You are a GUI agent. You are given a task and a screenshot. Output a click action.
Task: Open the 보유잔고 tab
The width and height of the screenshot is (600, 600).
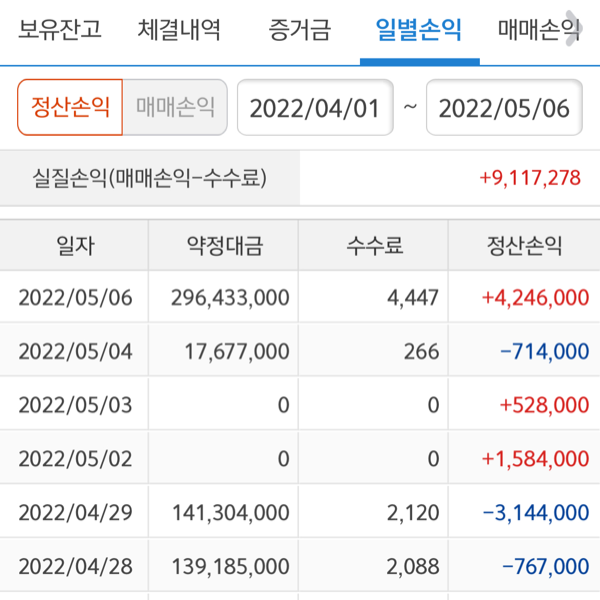[x=60, y=30]
